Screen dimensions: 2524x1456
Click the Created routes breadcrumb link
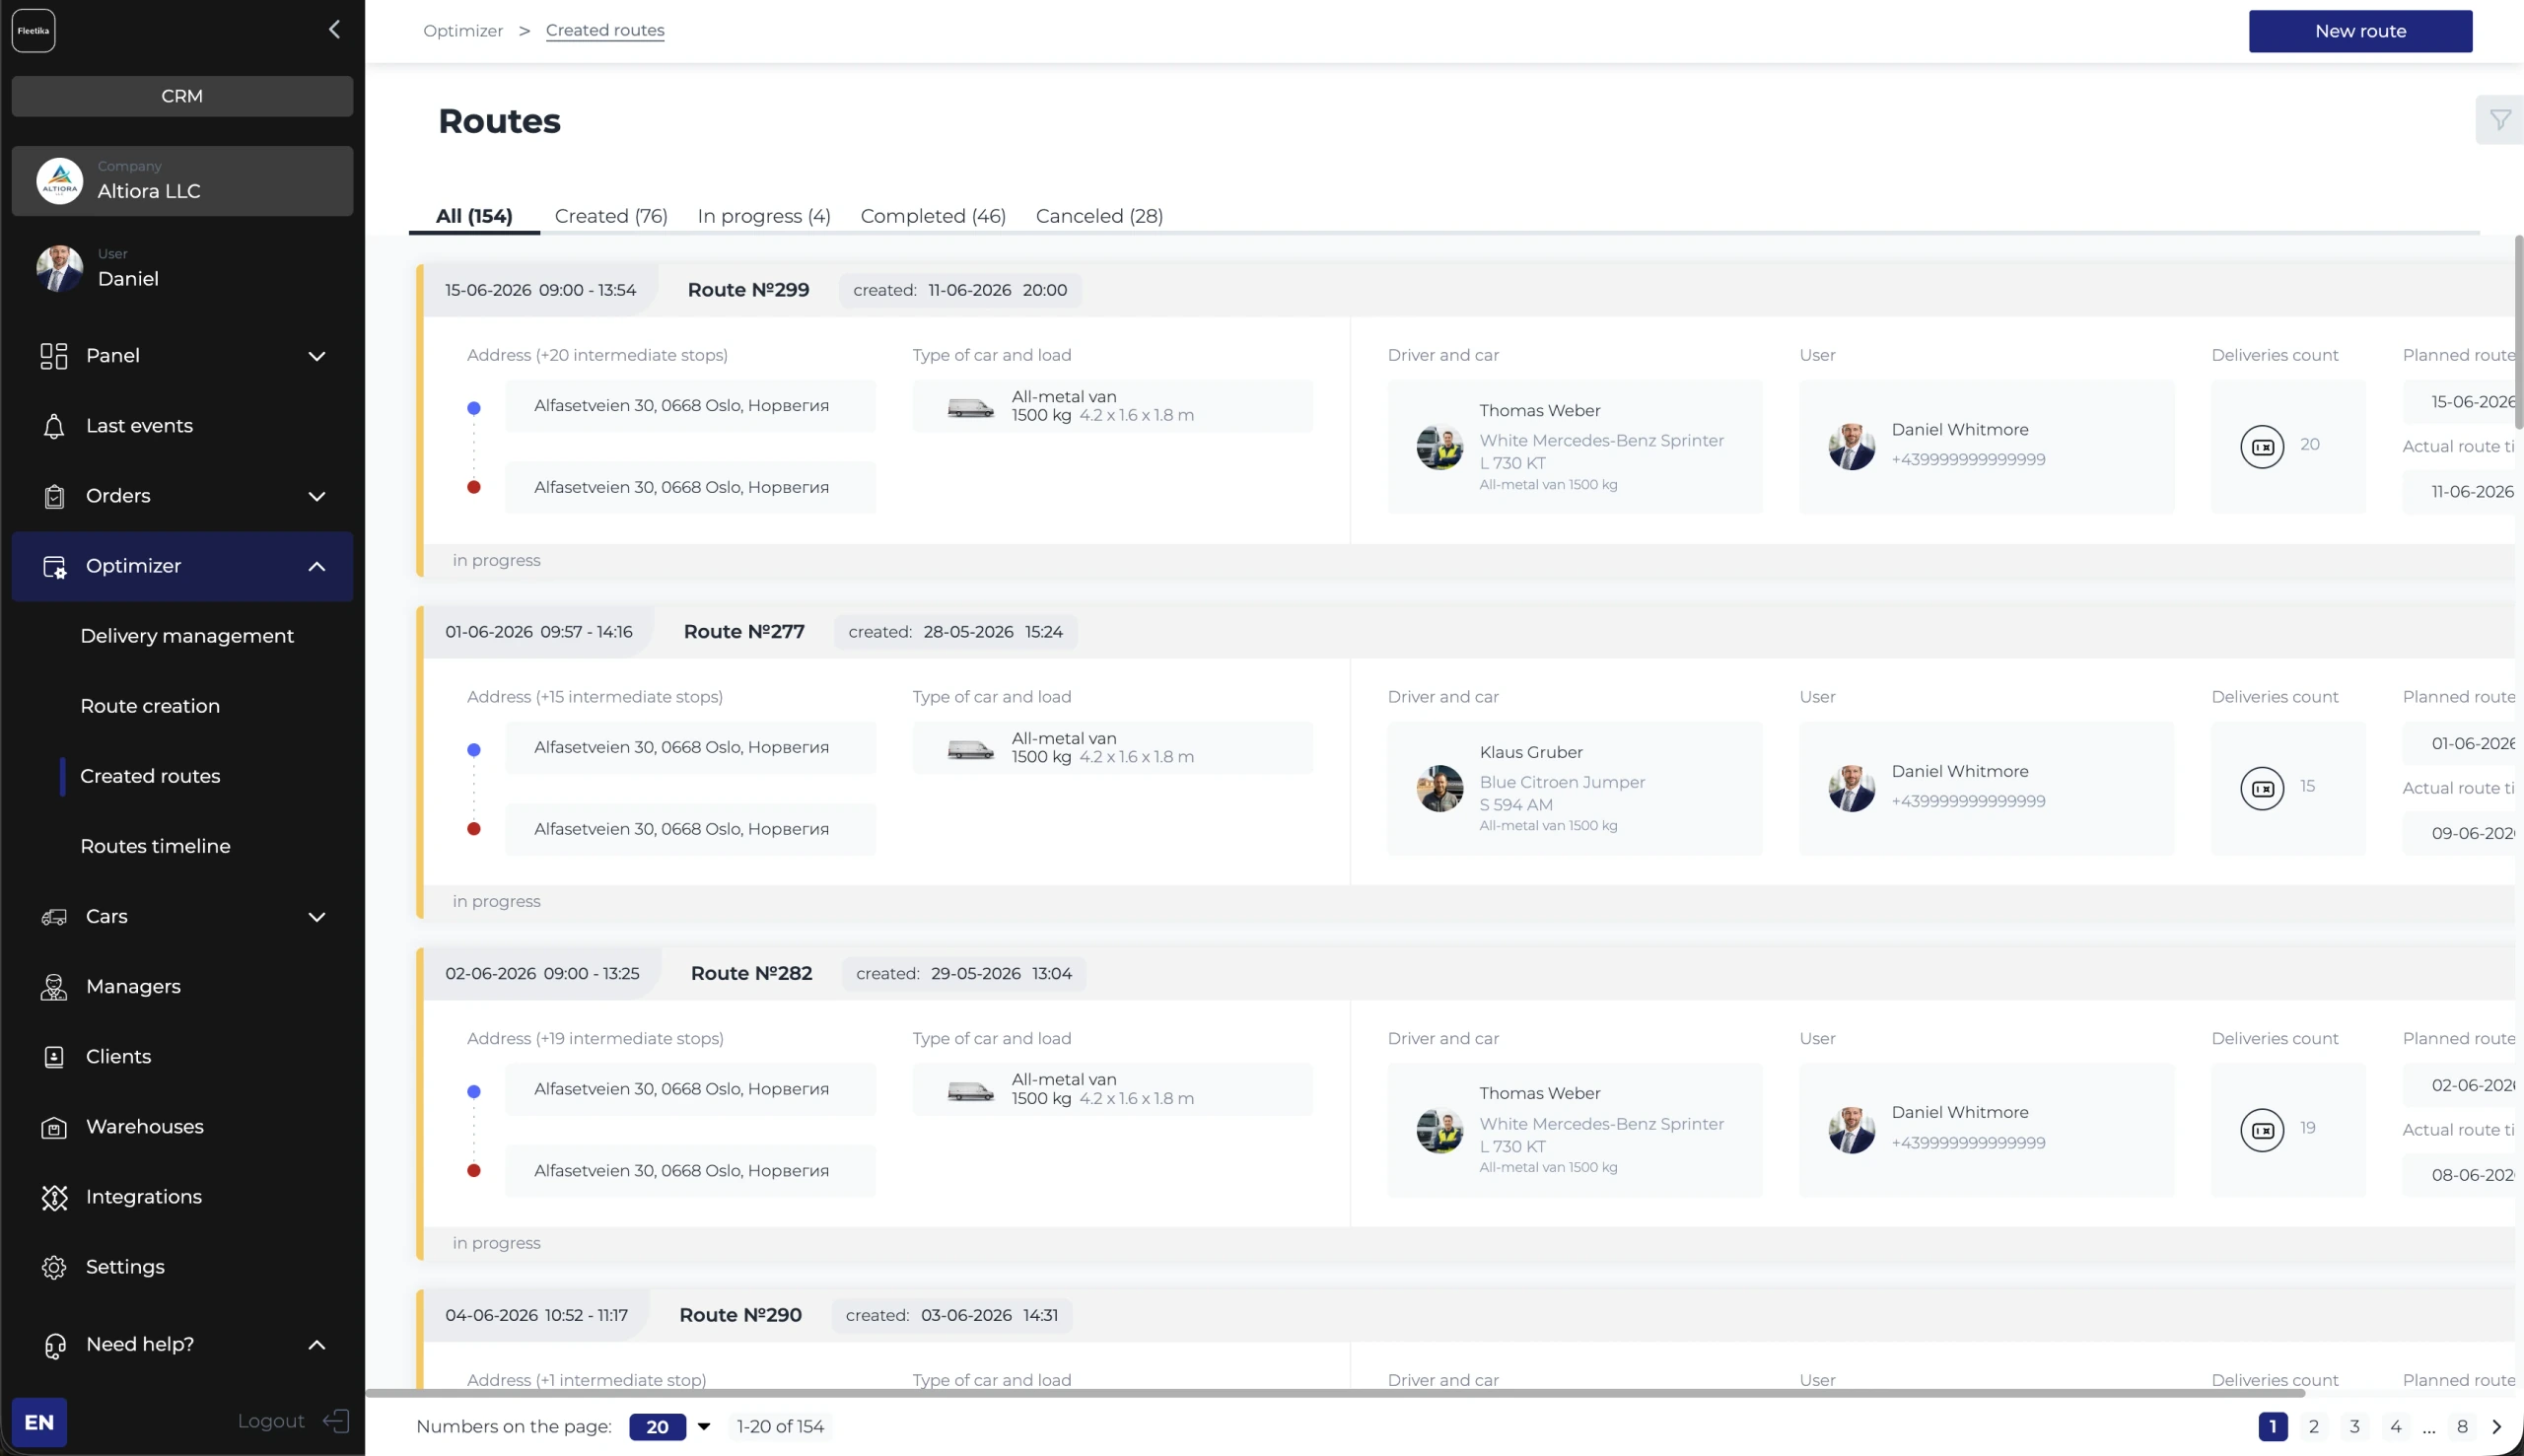pyautogui.click(x=605, y=30)
